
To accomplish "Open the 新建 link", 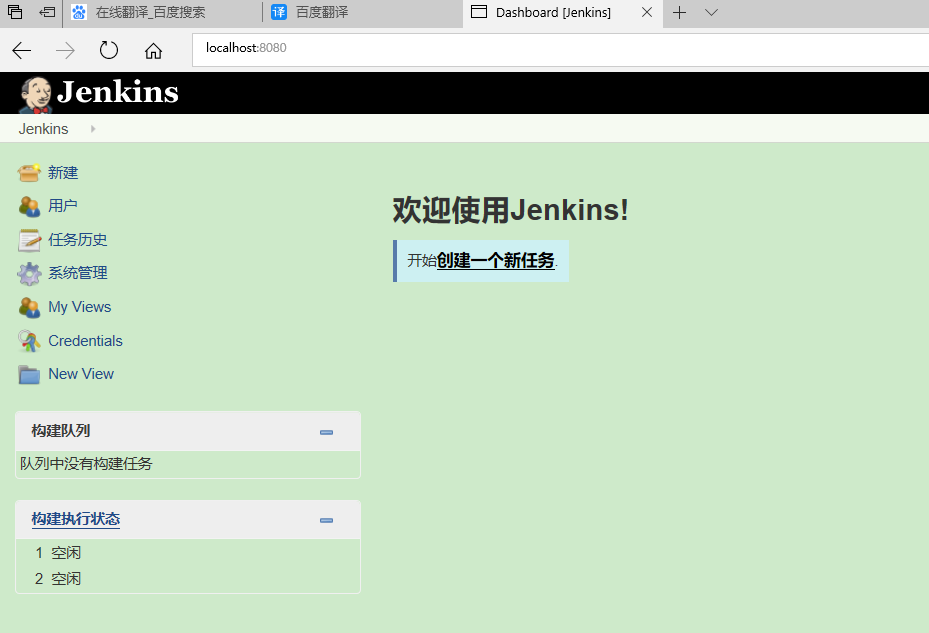I will [63, 172].
